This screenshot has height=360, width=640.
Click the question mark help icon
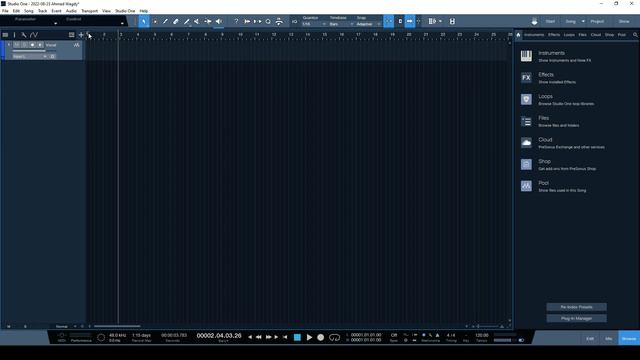point(236,21)
